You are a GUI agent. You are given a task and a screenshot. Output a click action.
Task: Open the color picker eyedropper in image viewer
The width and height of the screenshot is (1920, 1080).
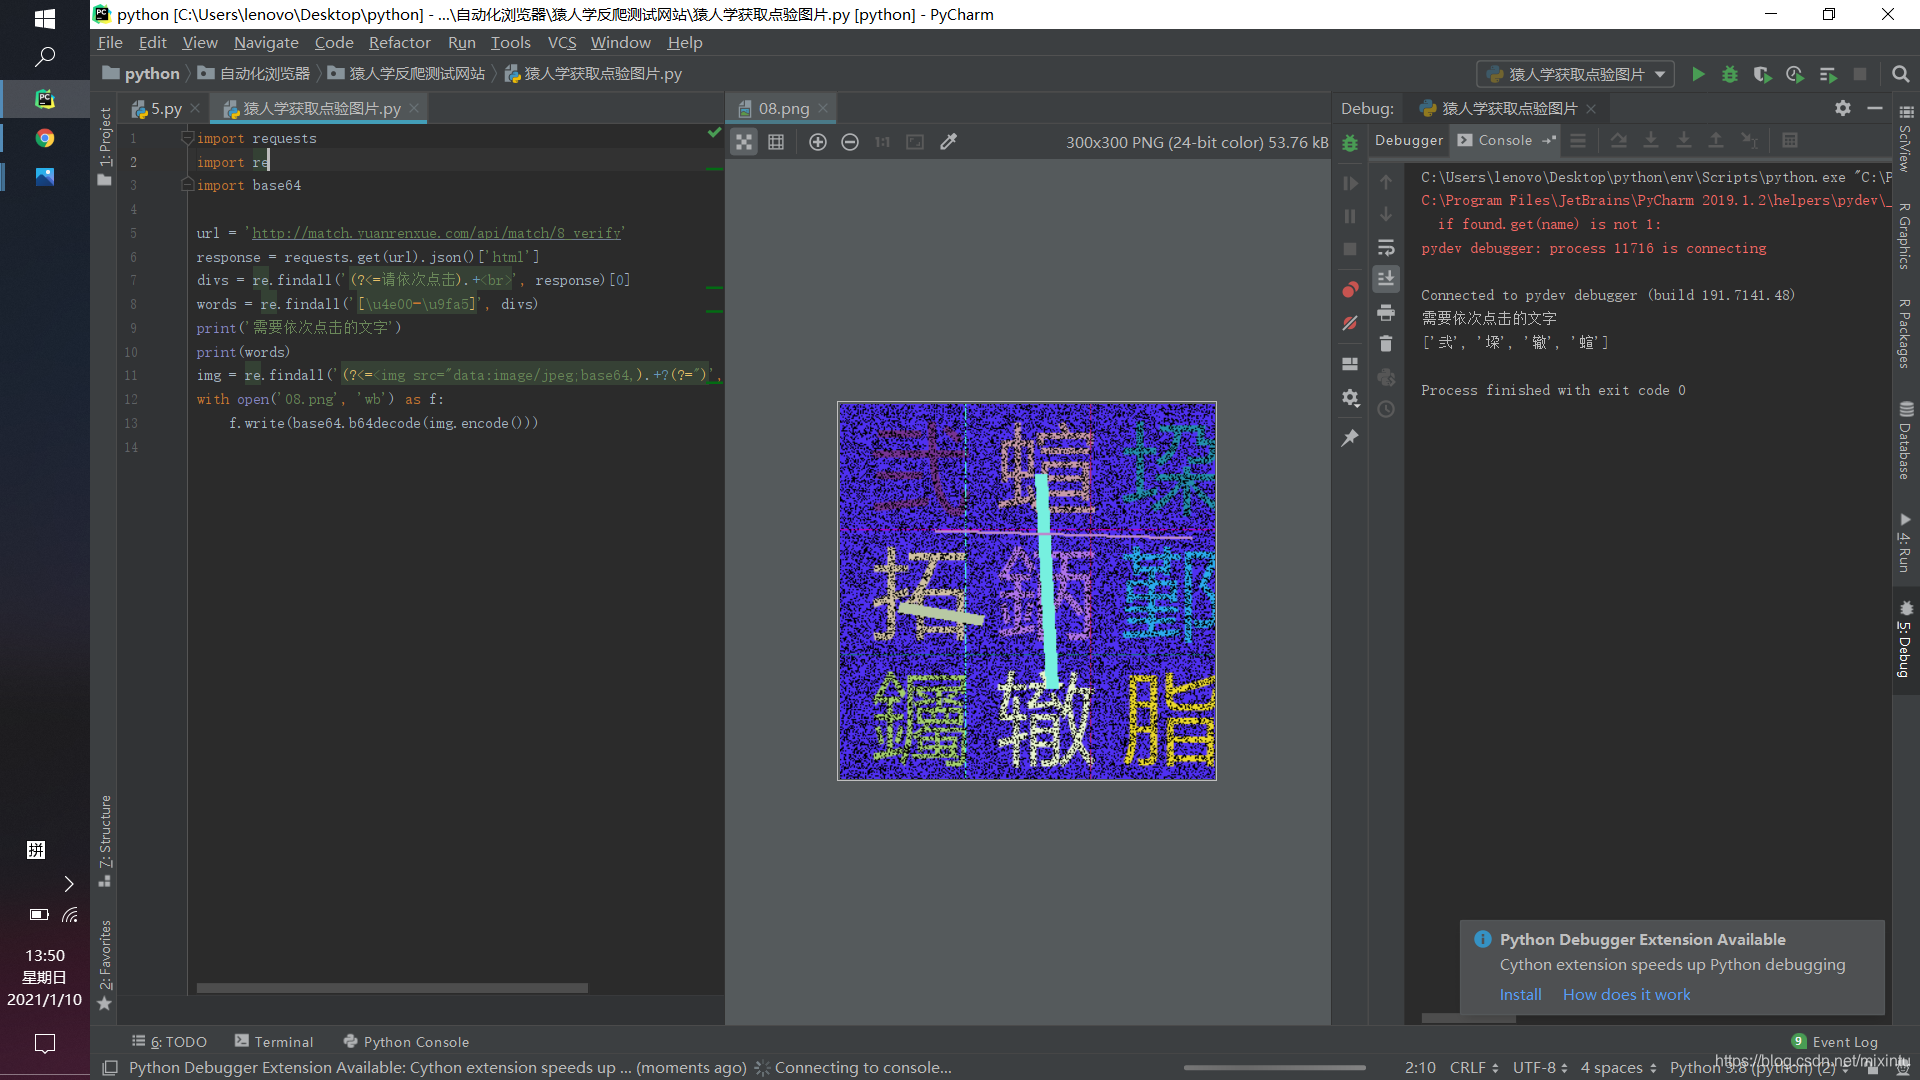tap(949, 142)
